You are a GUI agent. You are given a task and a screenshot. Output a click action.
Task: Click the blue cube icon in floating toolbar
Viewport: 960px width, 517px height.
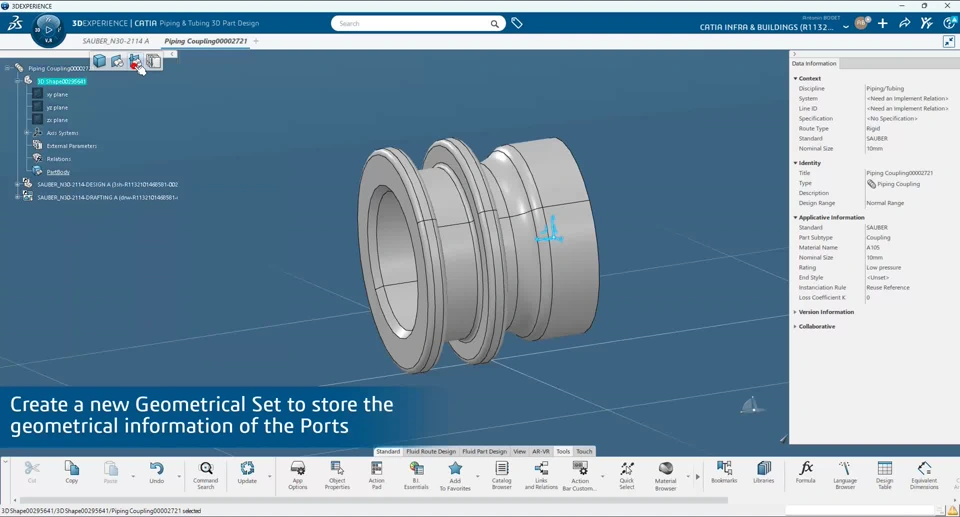[x=99, y=61]
